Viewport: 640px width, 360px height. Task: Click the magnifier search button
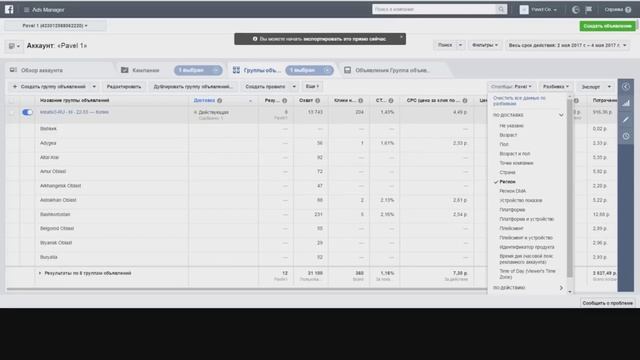[501, 9]
